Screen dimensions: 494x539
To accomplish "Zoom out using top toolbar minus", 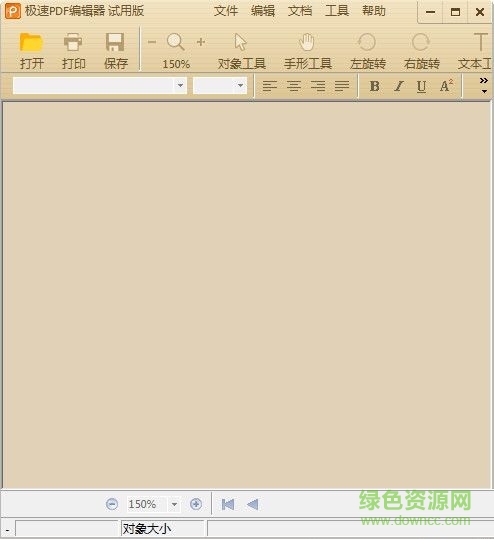I will coord(152,42).
